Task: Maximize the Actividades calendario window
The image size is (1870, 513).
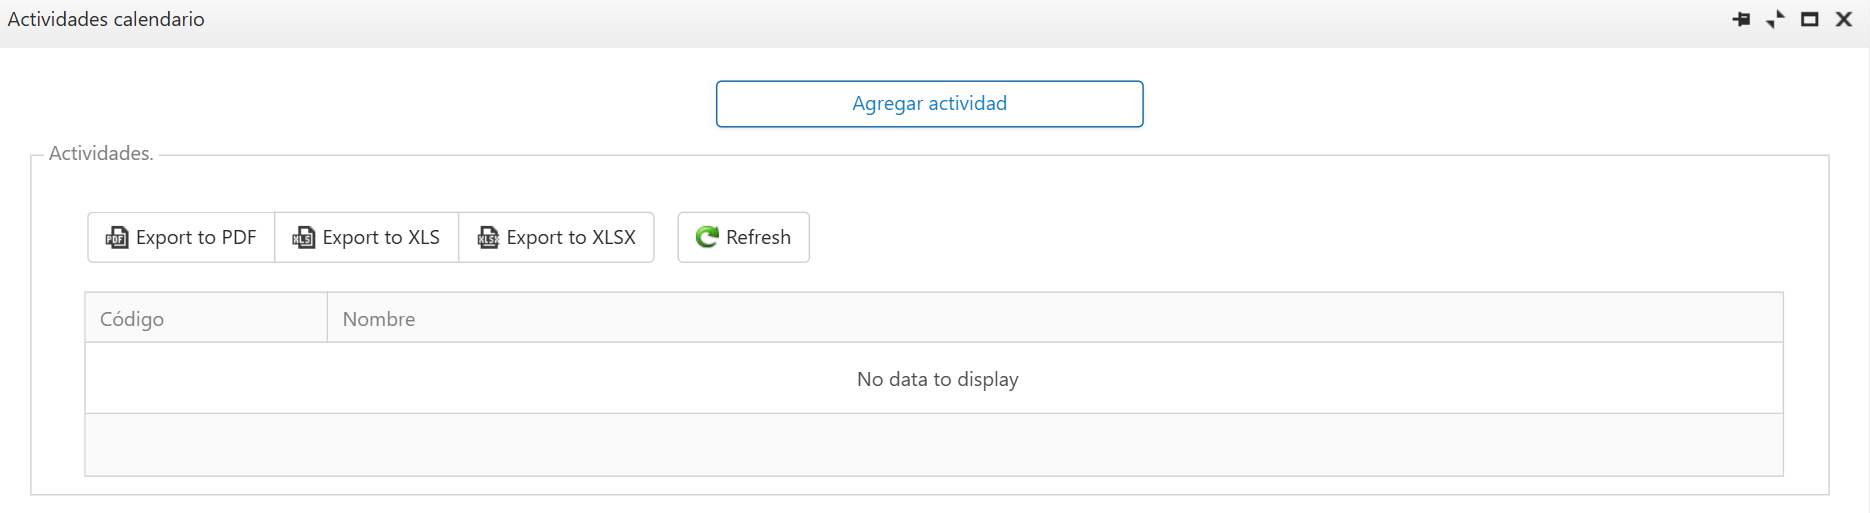Action: point(1809,19)
